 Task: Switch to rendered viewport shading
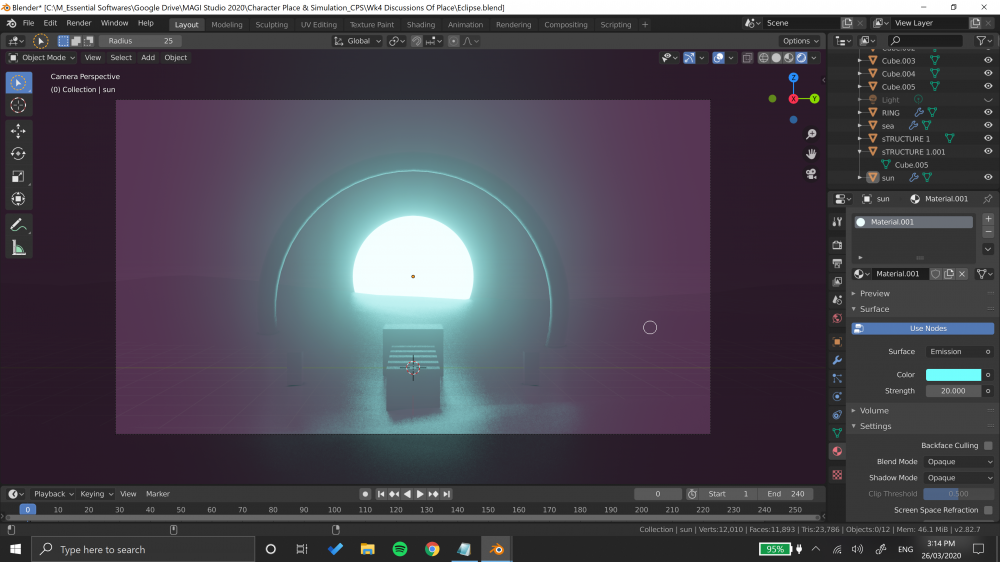(x=801, y=57)
